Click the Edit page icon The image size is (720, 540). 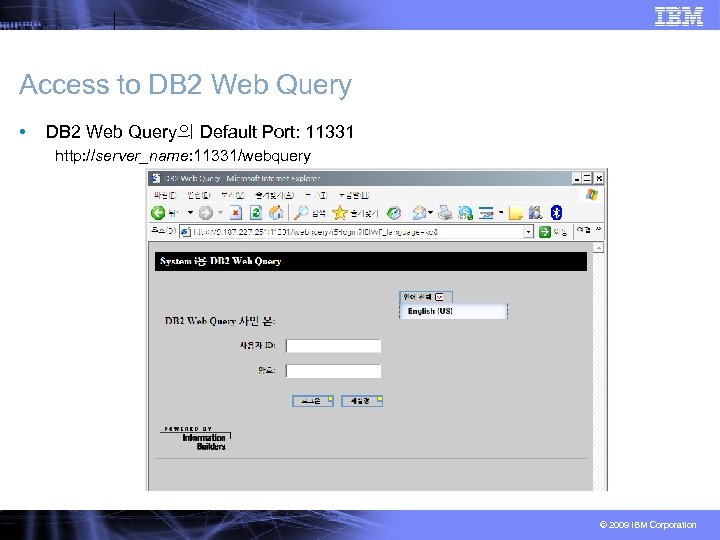click(x=465, y=213)
